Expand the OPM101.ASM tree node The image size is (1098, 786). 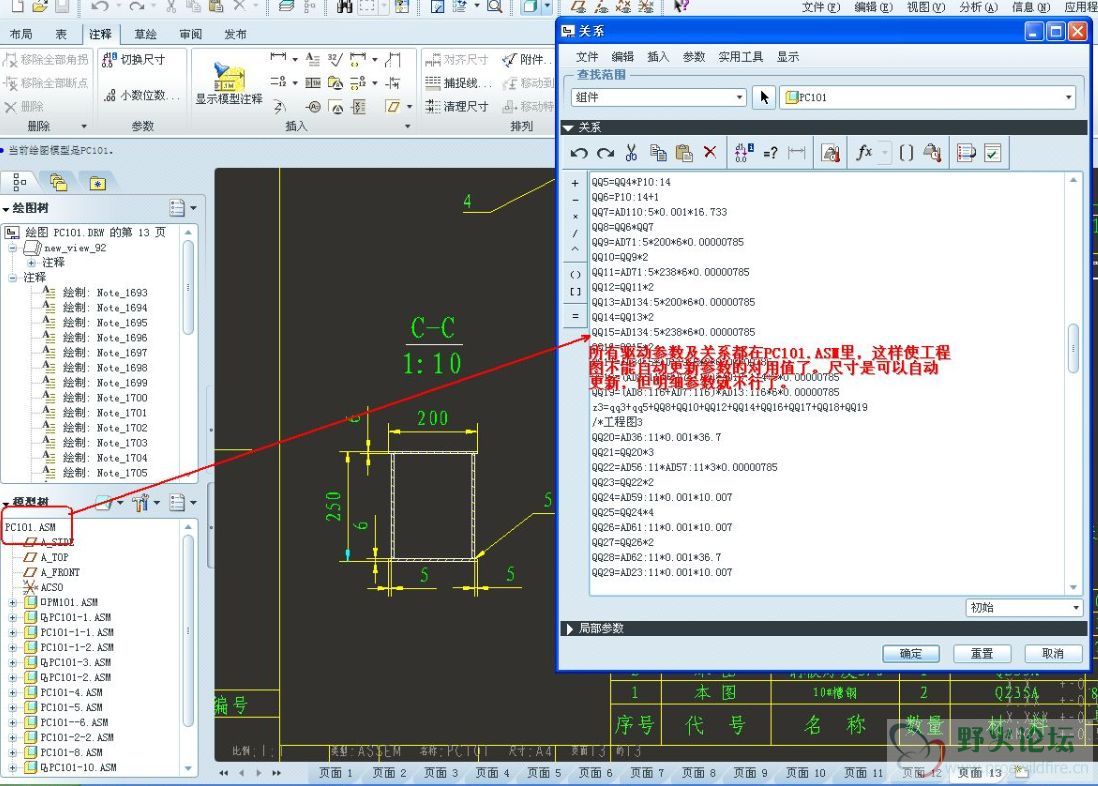tap(12, 602)
